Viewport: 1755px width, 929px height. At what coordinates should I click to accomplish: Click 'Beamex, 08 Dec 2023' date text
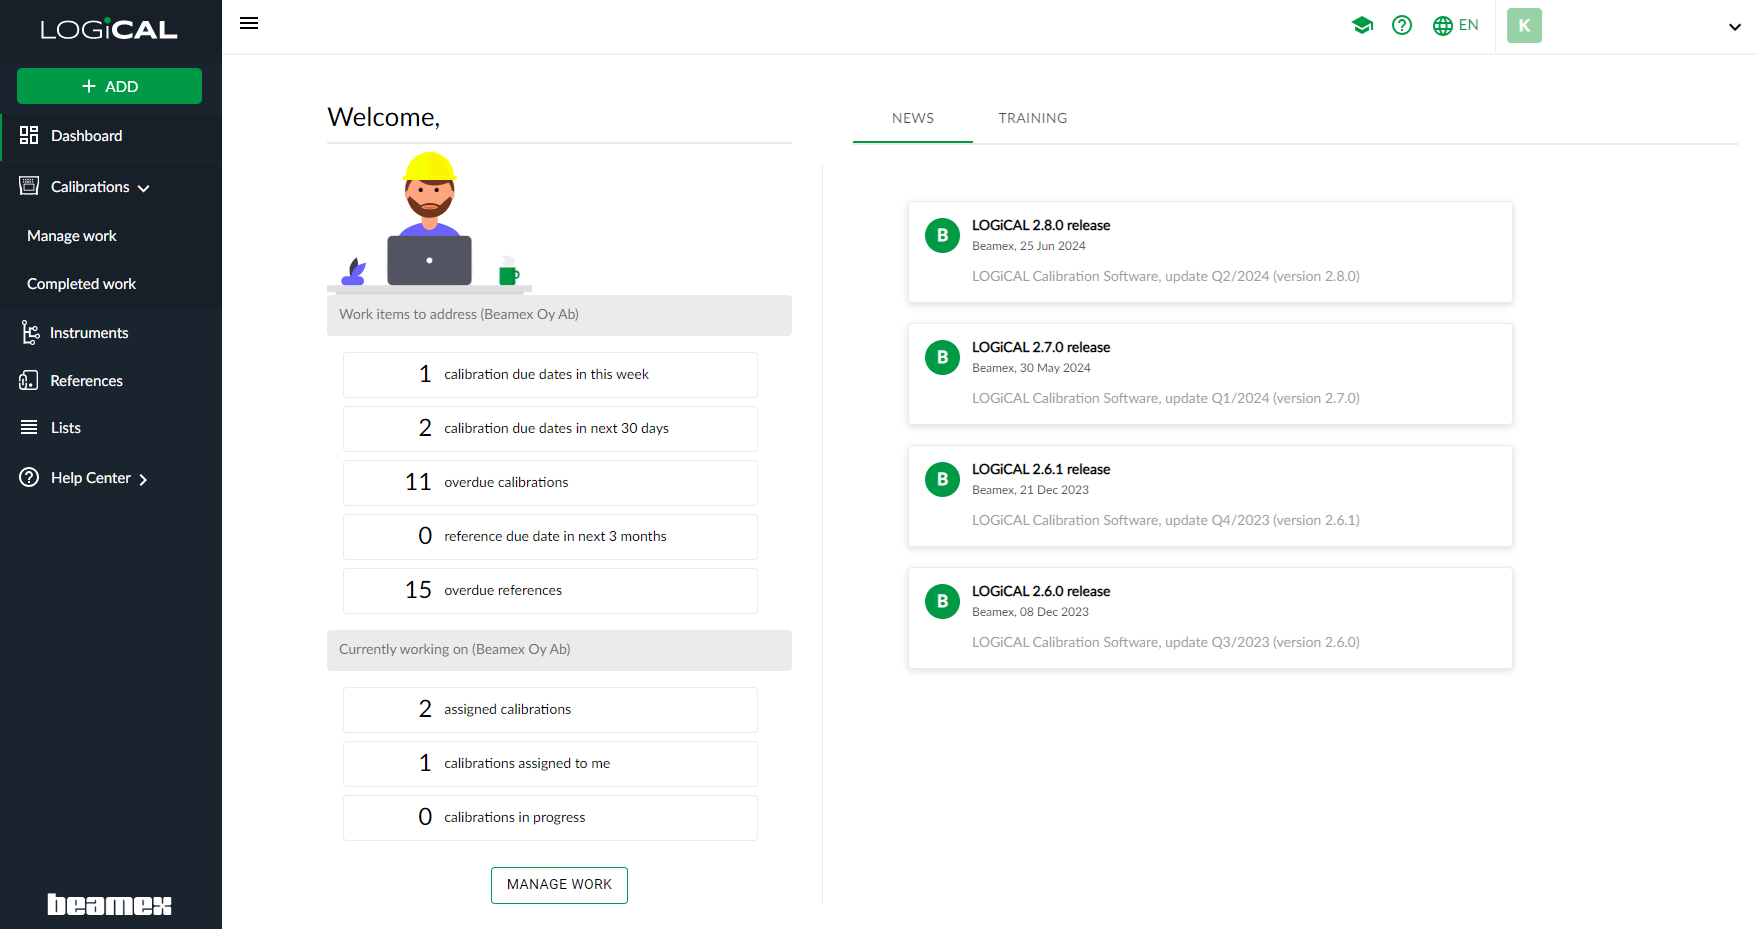pos(1030,612)
